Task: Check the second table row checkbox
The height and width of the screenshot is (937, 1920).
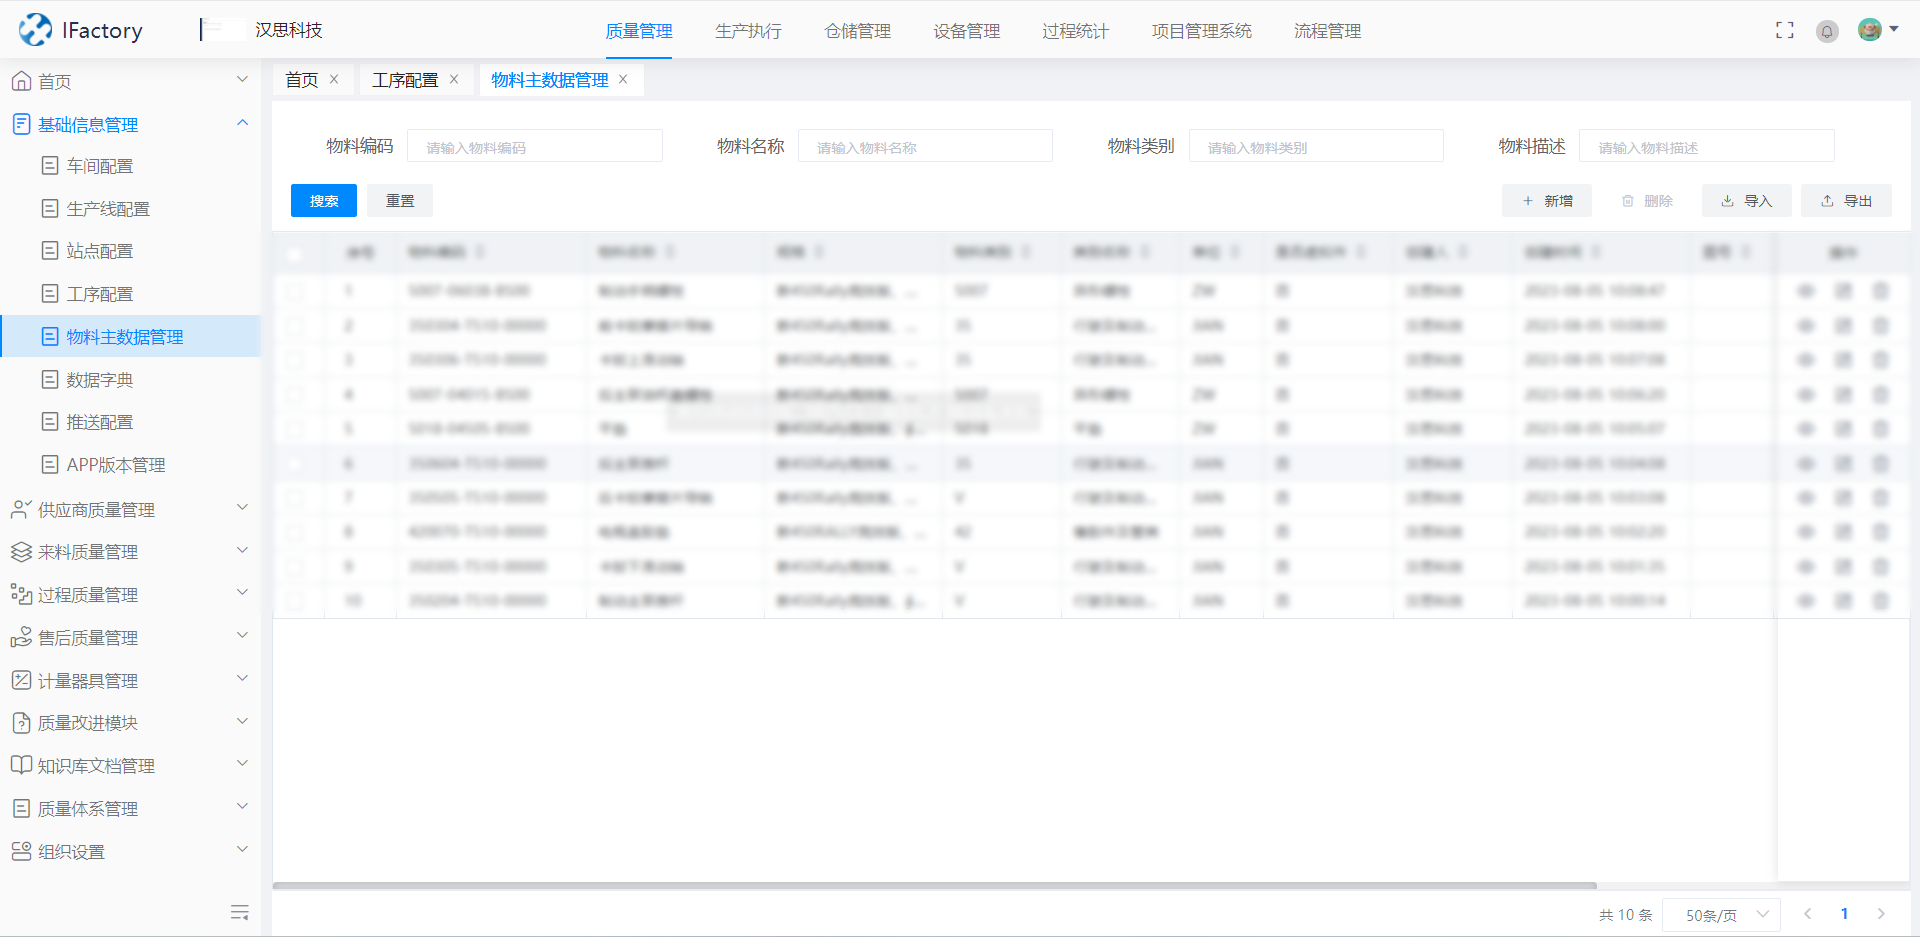Action: tap(294, 326)
